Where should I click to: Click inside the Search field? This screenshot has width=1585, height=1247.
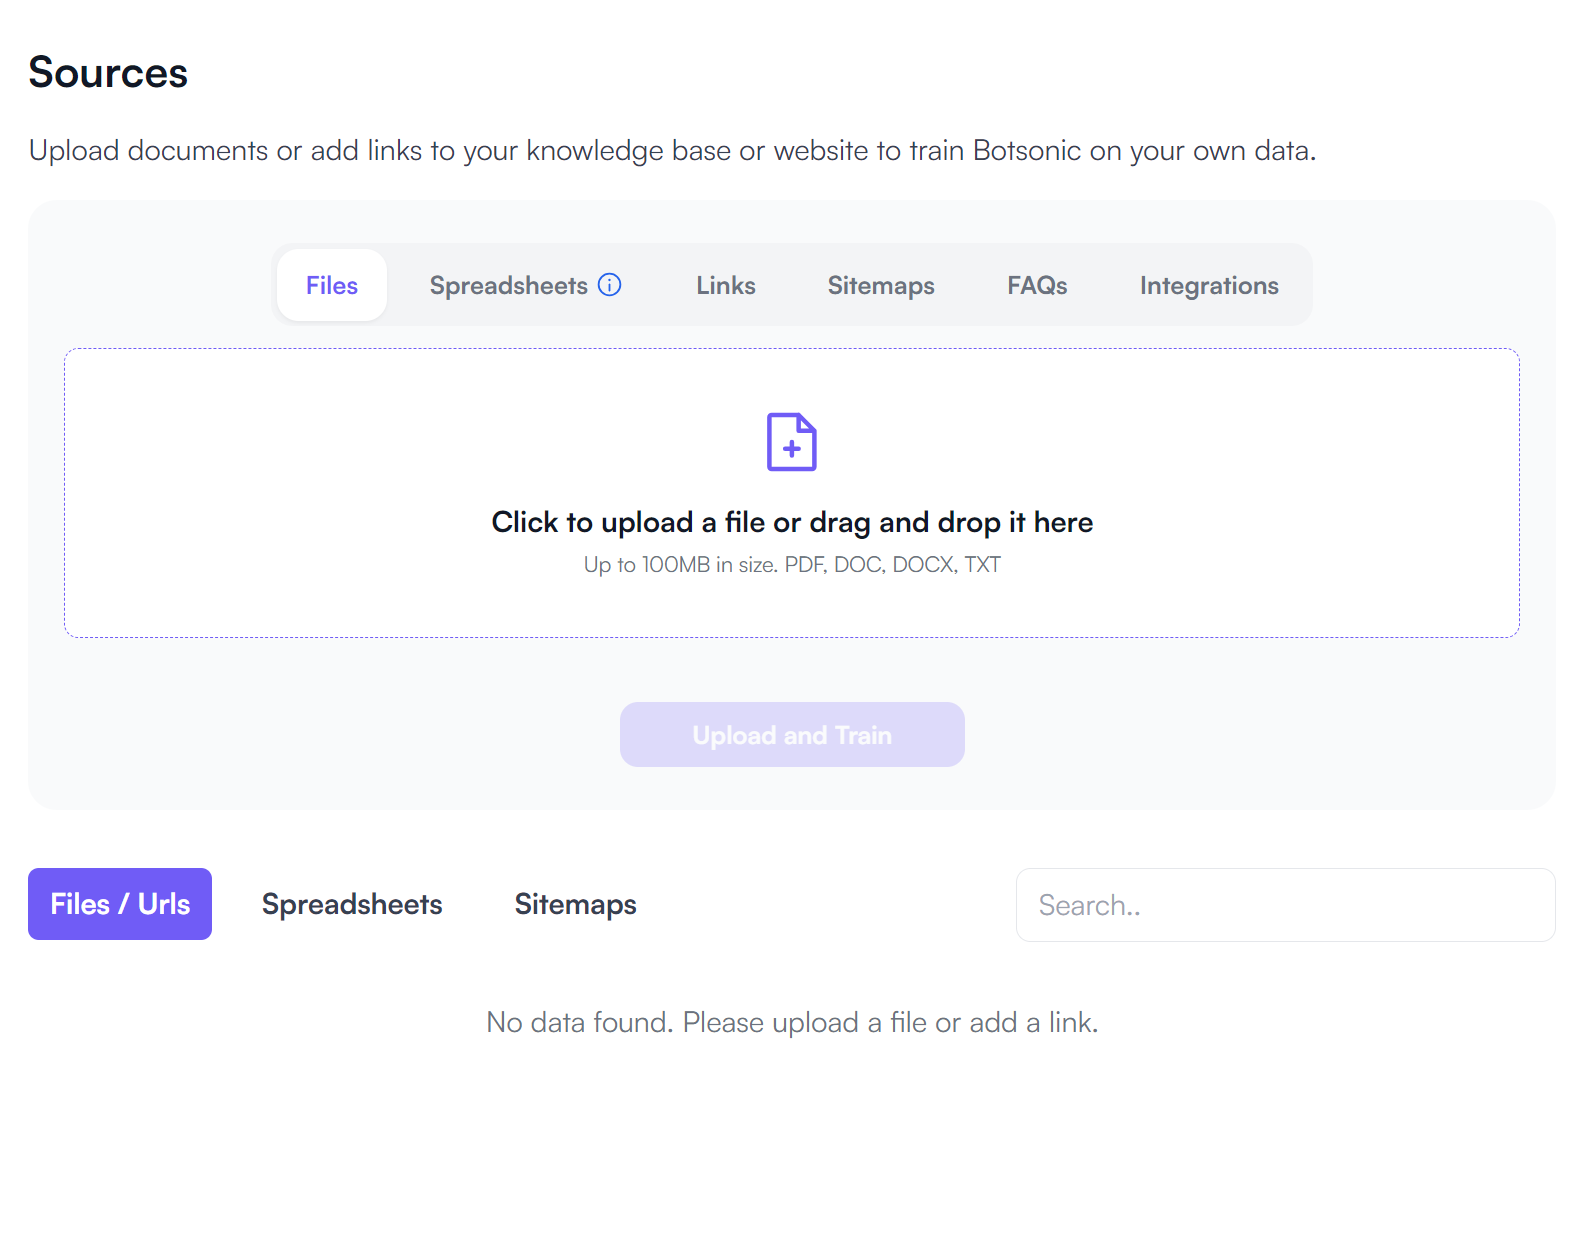1284,904
